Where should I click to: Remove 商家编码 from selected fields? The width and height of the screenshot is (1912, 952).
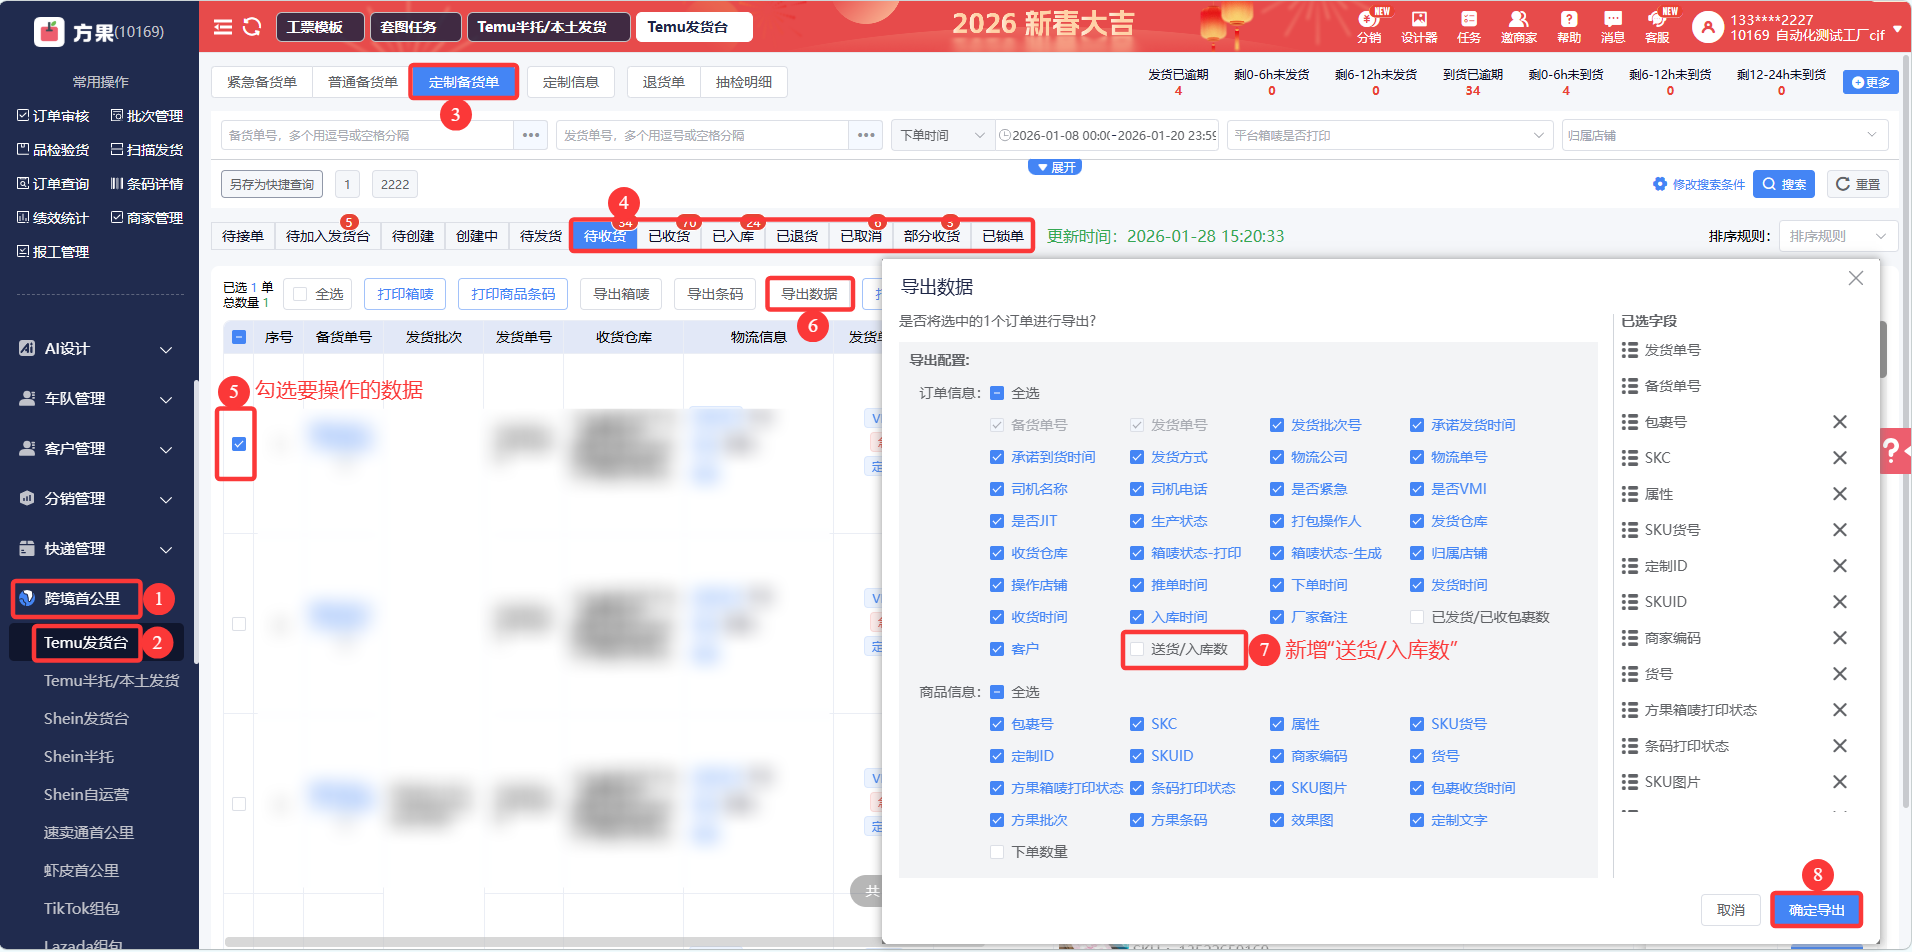click(1839, 638)
